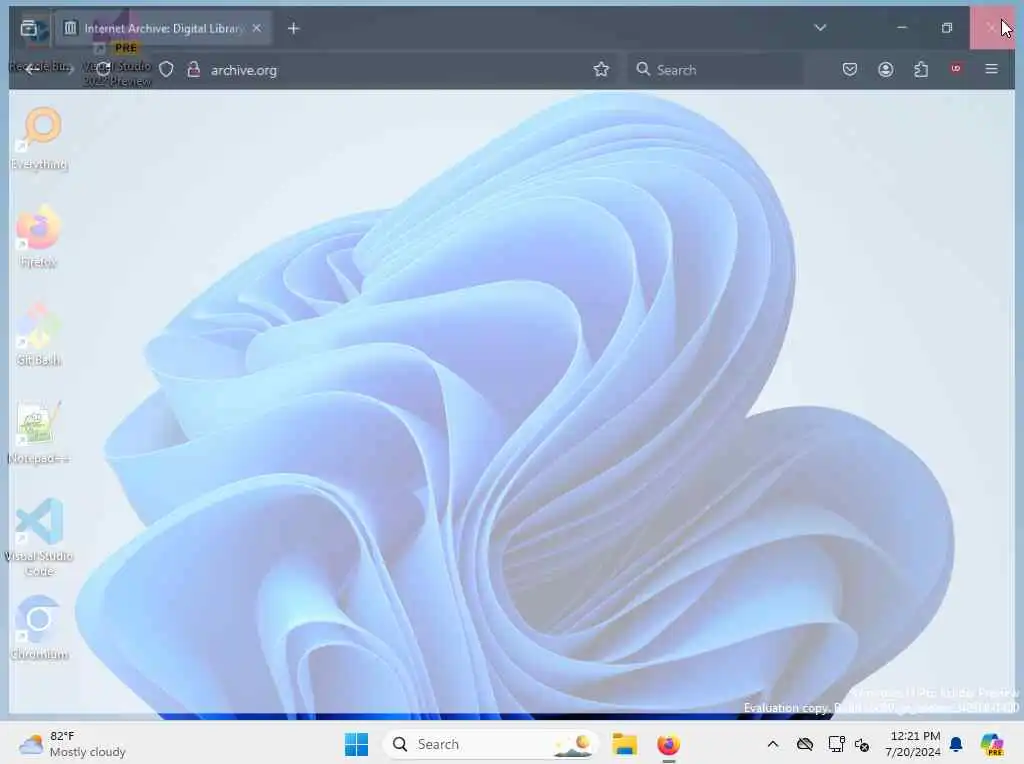The width and height of the screenshot is (1024, 764).
Task: Open tracking protection shield info
Action: point(167,69)
